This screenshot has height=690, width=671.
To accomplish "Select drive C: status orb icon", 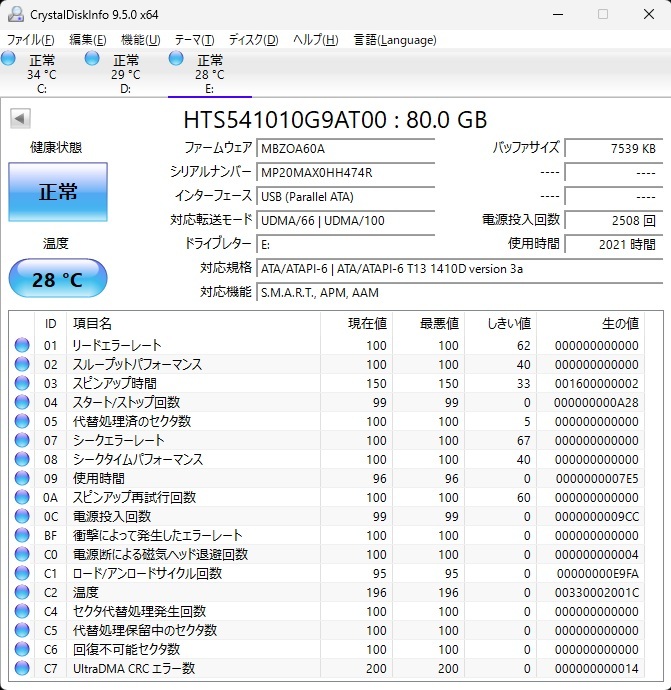I will tap(9, 60).
